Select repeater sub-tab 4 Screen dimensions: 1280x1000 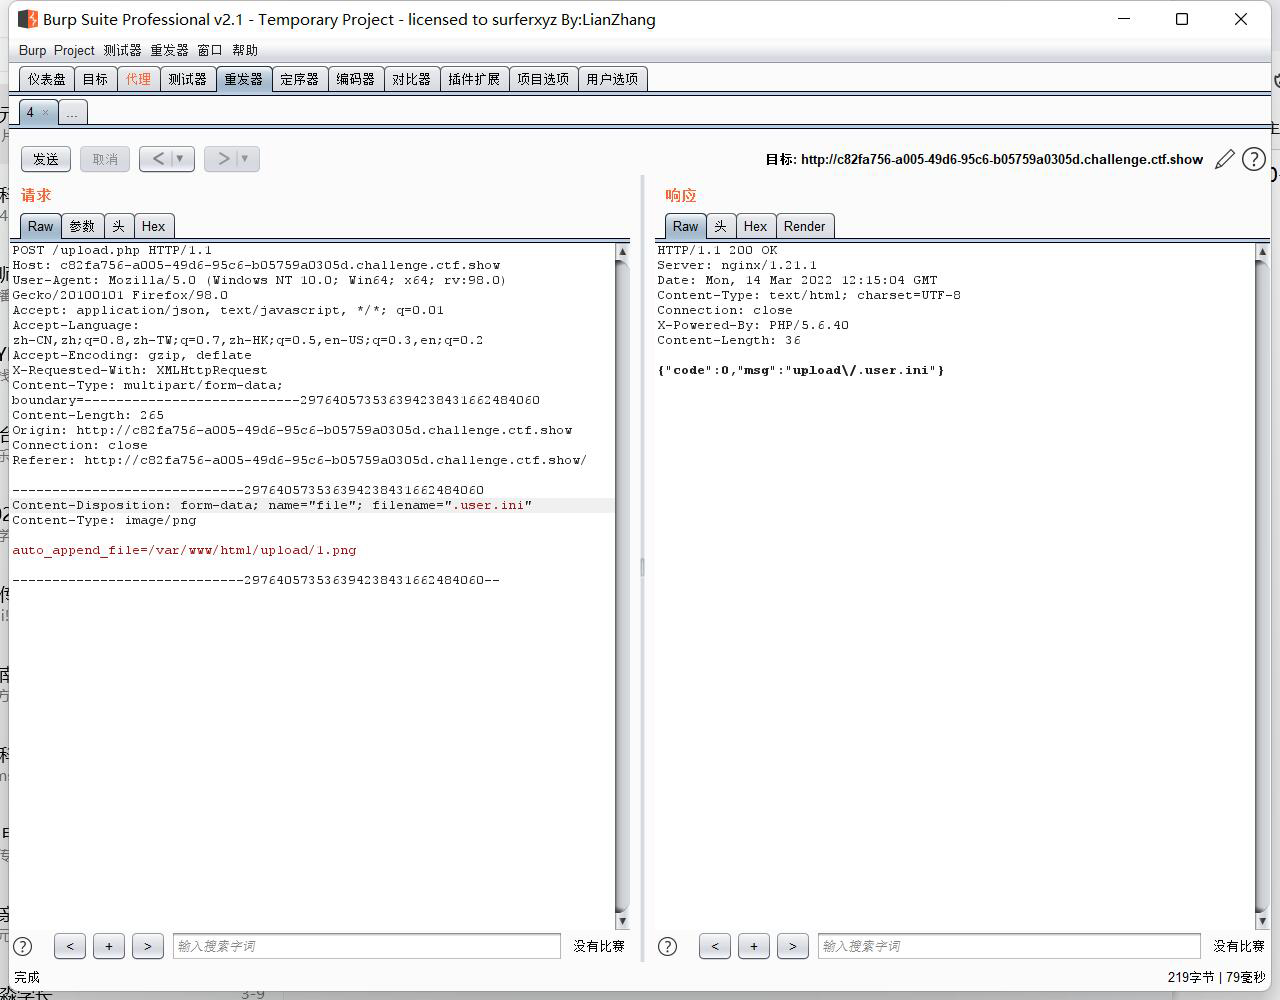click(x=30, y=113)
